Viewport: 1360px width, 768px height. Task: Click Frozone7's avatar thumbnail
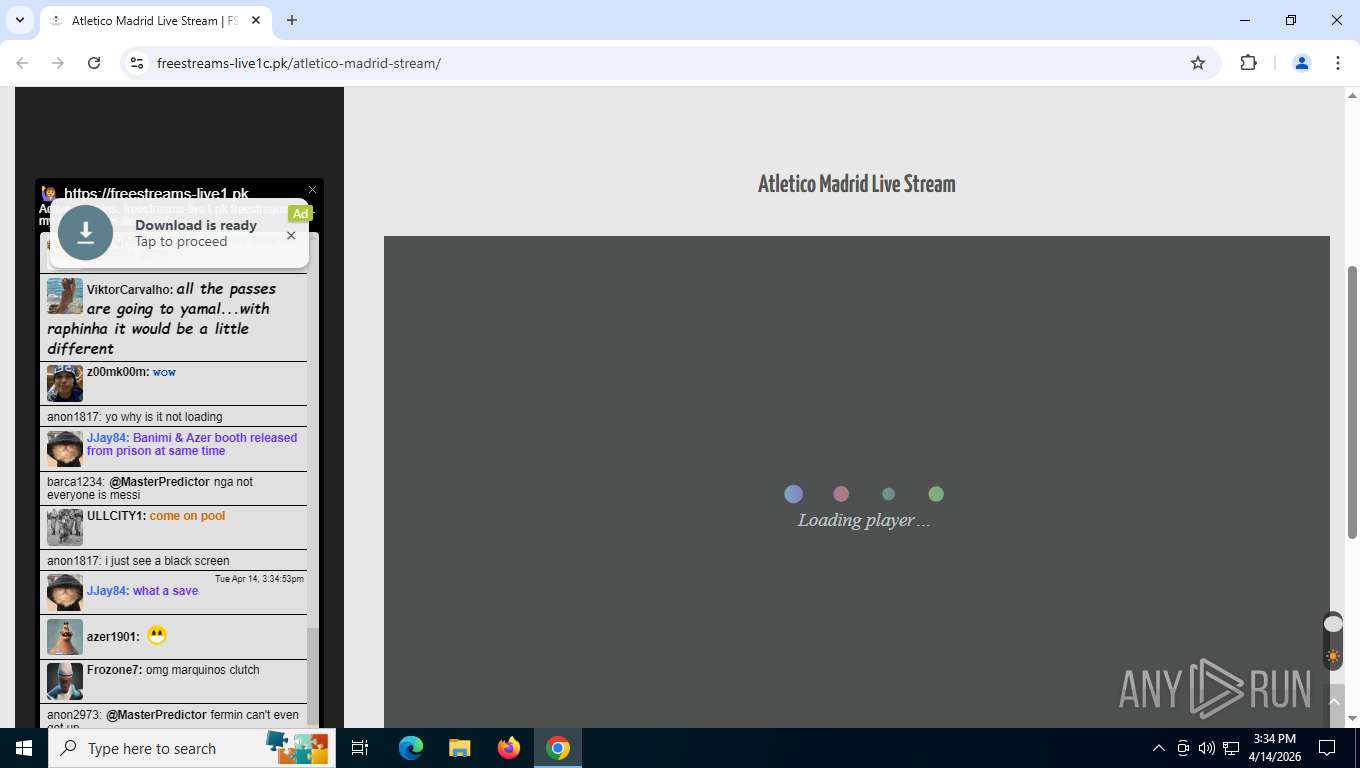65,681
